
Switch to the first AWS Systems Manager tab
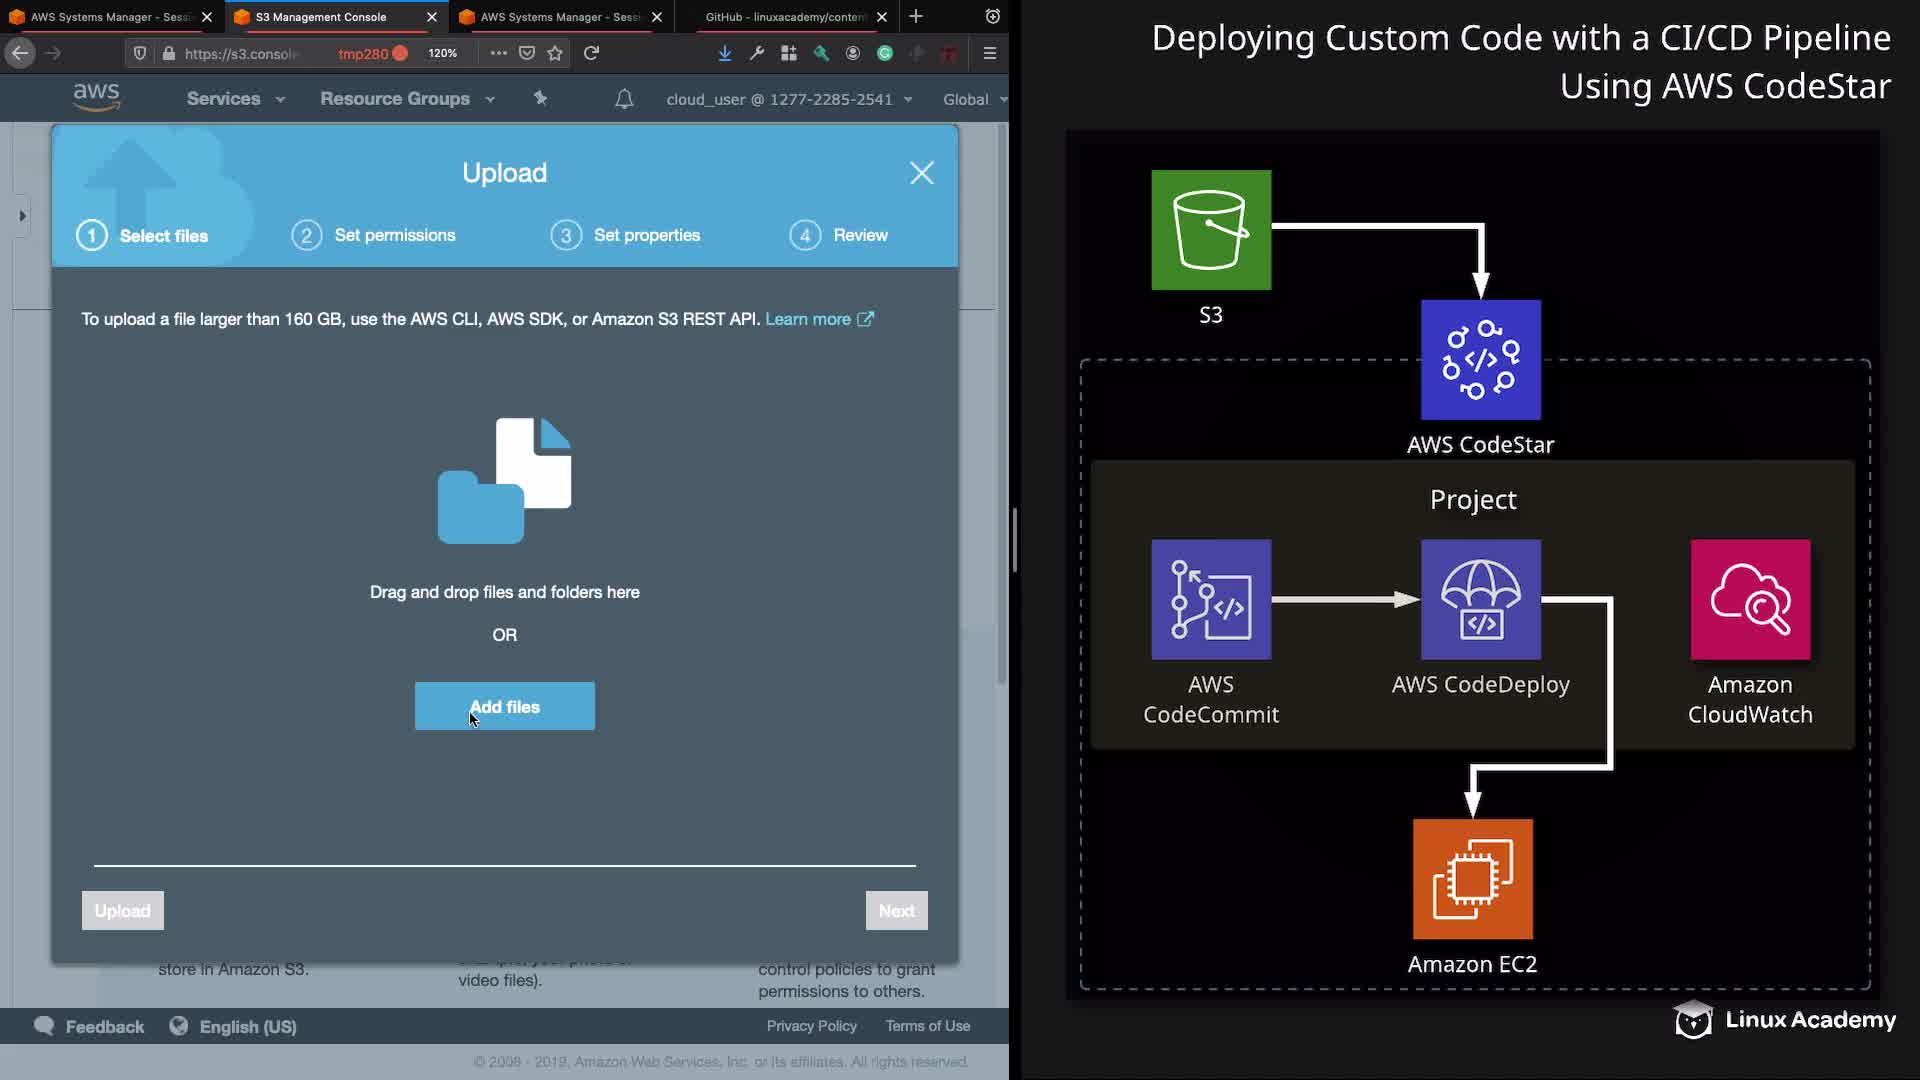pos(108,17)
